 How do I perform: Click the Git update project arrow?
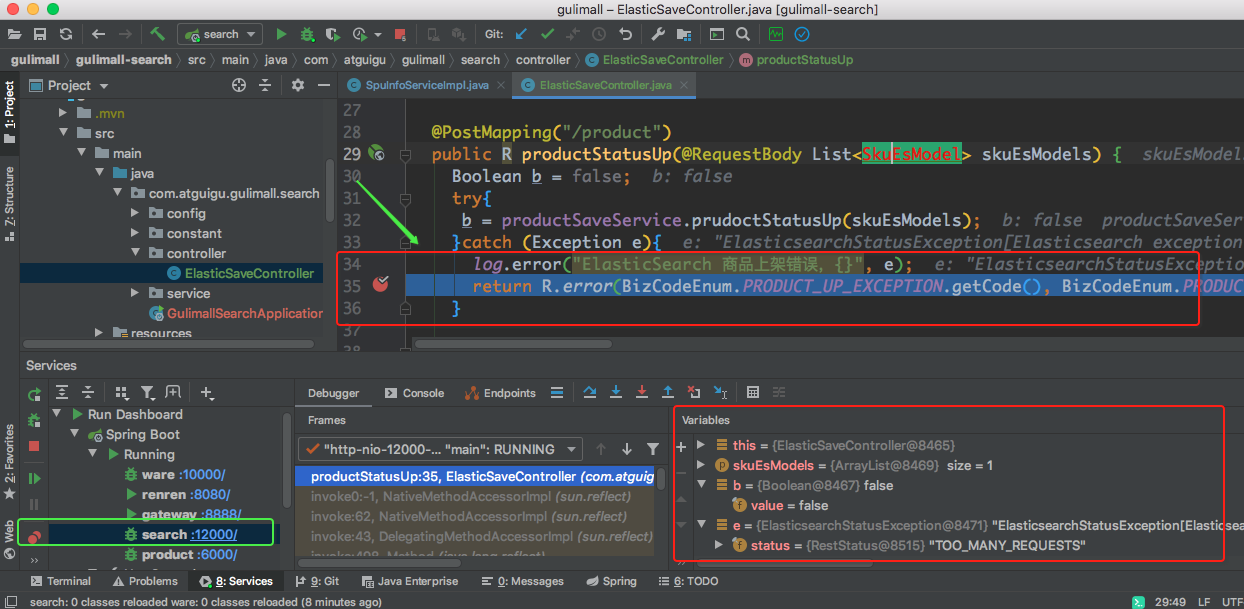pos(520,34)
